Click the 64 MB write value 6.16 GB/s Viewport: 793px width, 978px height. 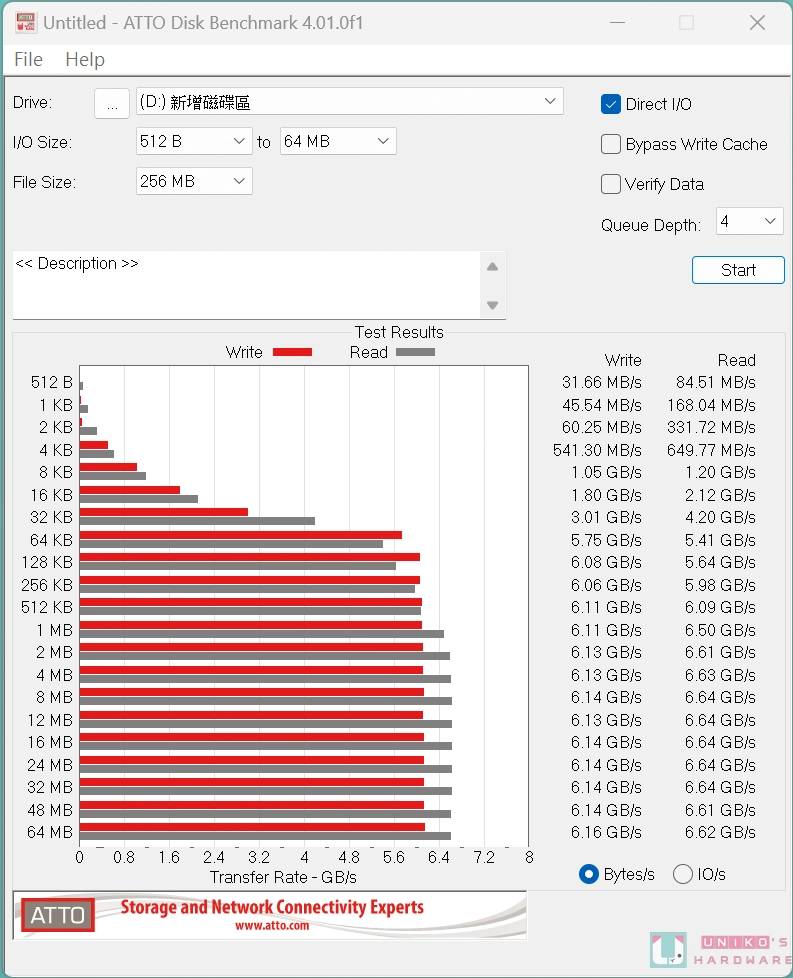[x=606, y=833]
